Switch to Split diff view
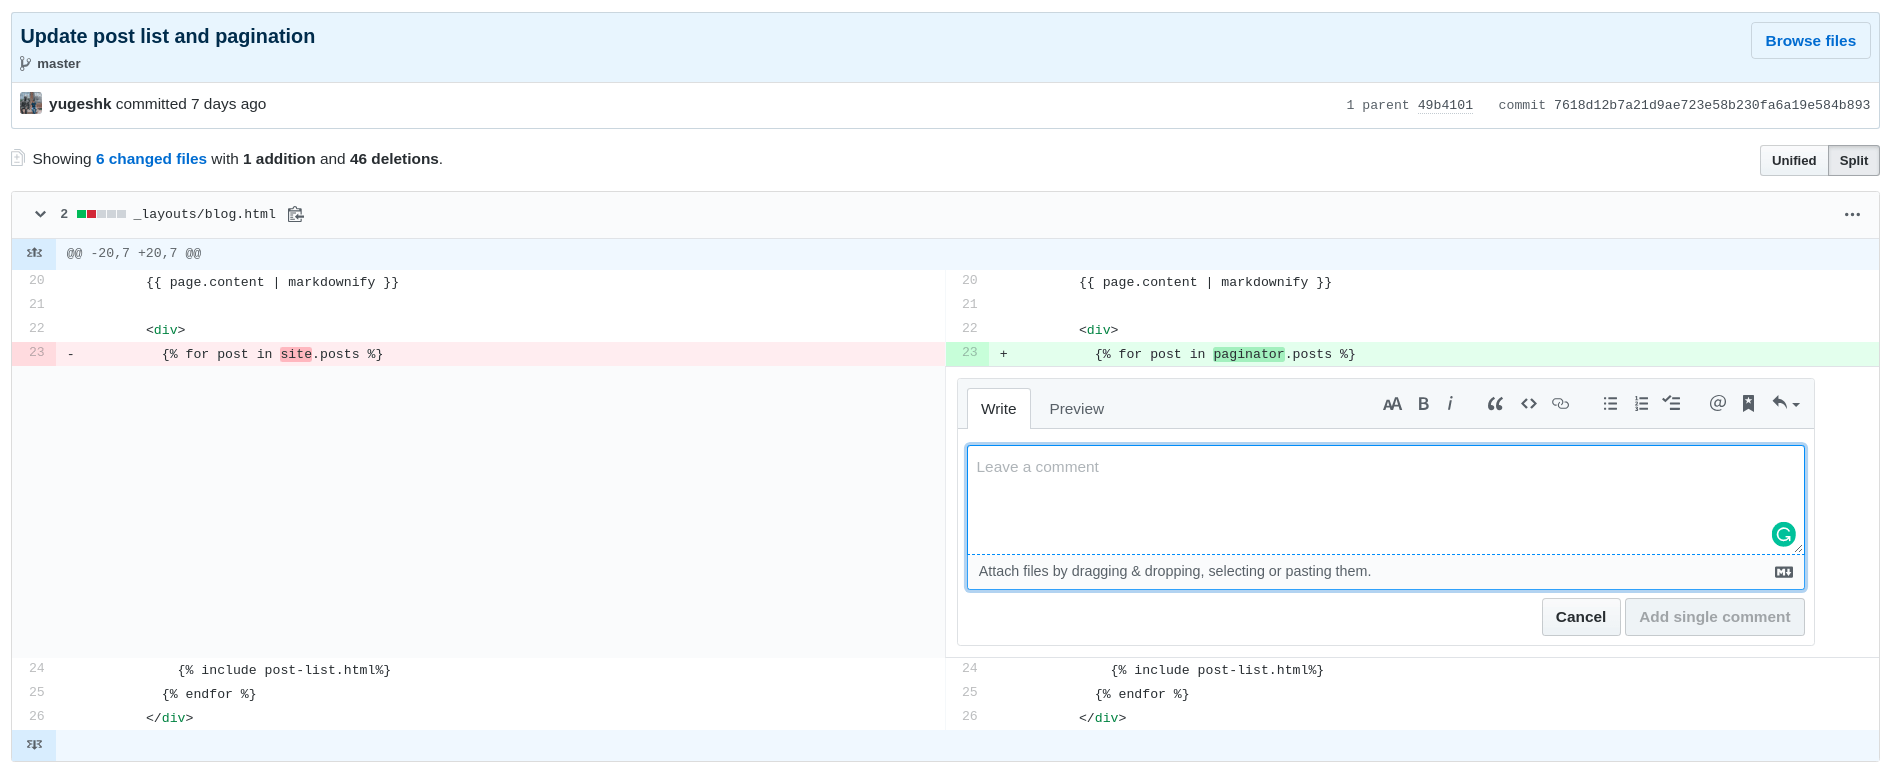Screen dimensions: 1891x770 pos(1853,160)
